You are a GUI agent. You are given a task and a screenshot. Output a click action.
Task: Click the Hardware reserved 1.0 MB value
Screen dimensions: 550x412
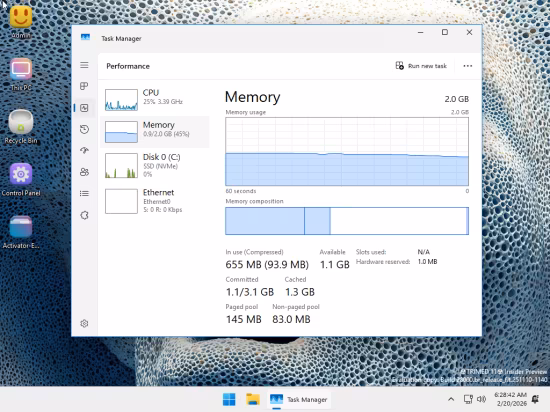(x=427, y=262)
